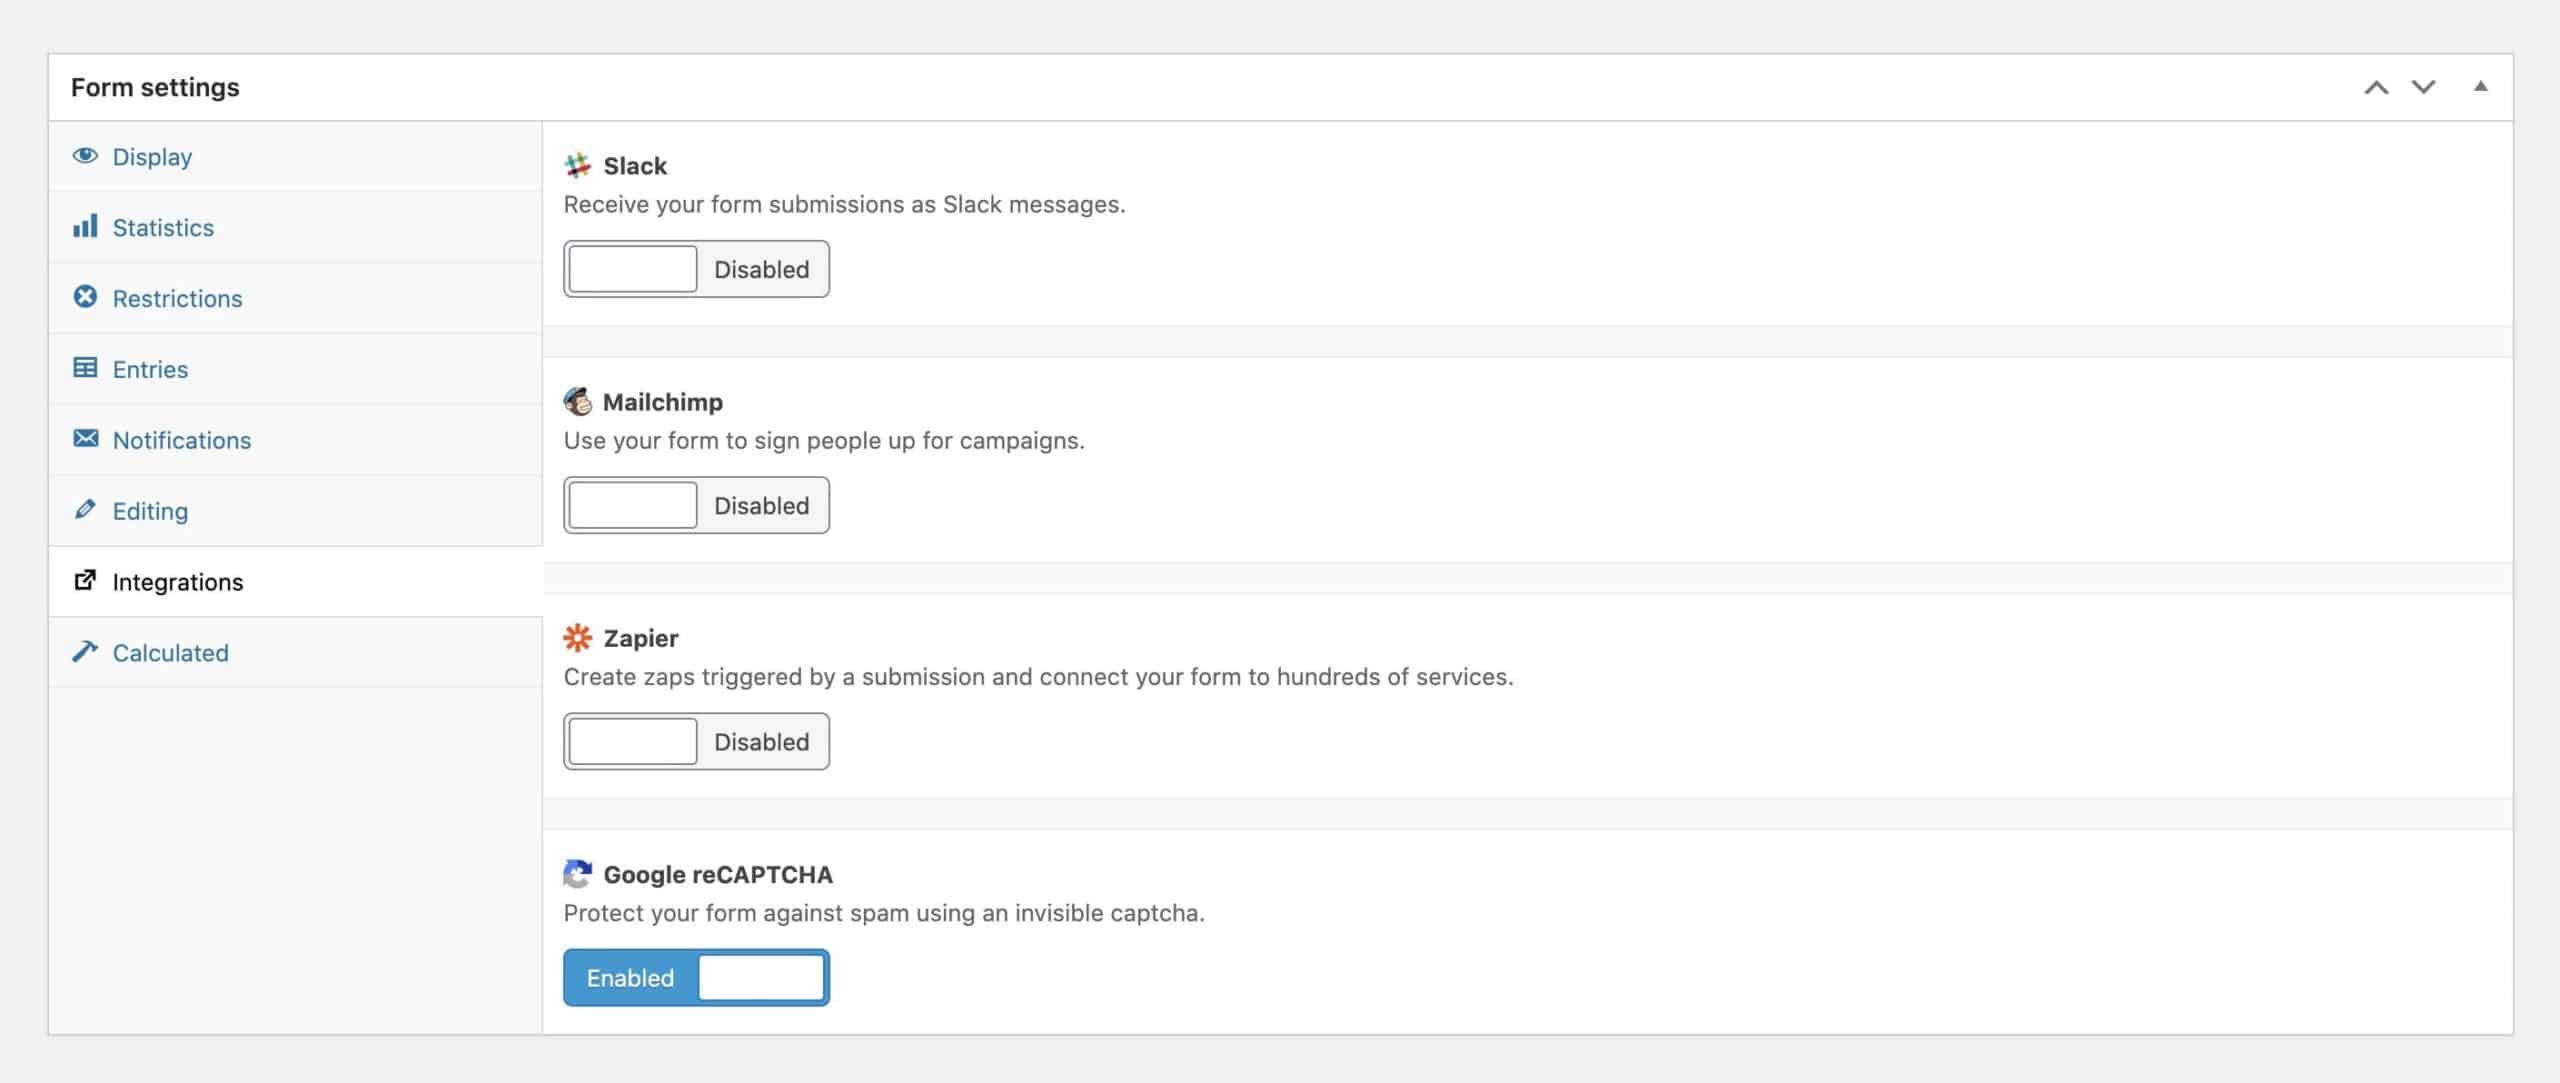Screen dimensions: 2560x1083
Task: Click the Display eye icon
Action: pos(85,156)
